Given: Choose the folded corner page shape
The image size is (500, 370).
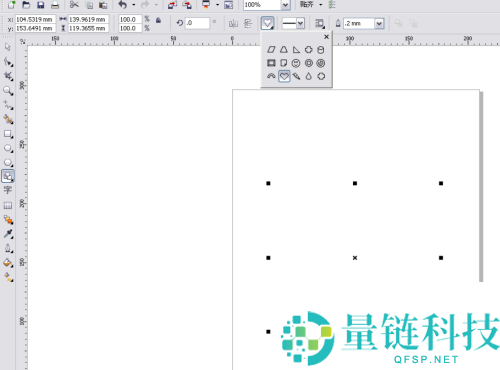Looking at the screenshot, I should 284,63.
